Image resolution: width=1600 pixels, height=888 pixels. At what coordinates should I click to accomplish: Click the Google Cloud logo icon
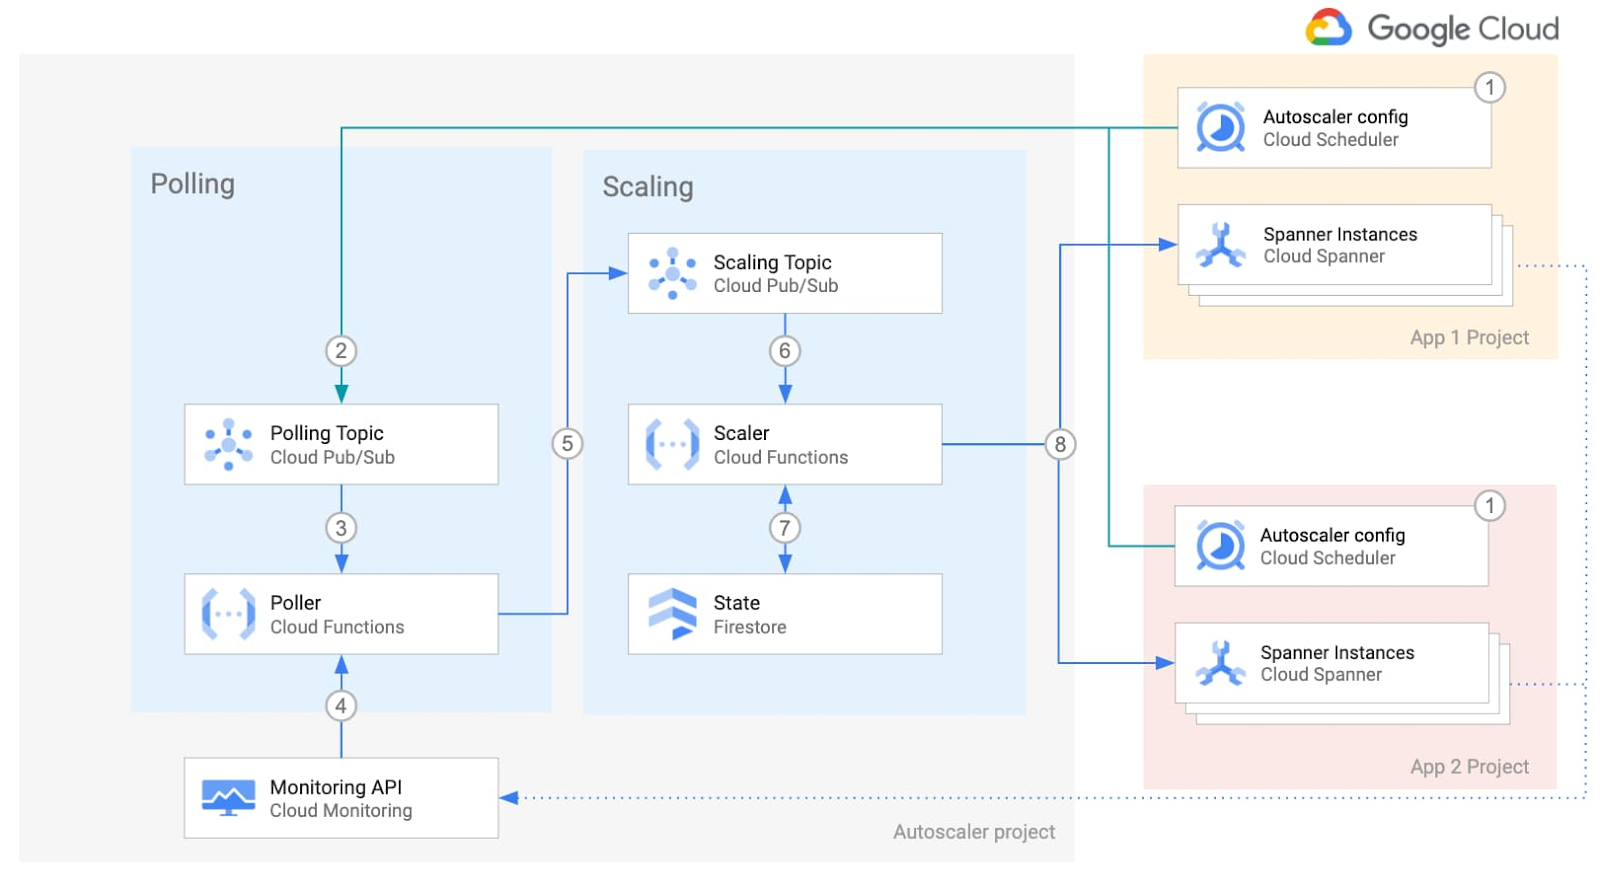[1329, 27]
